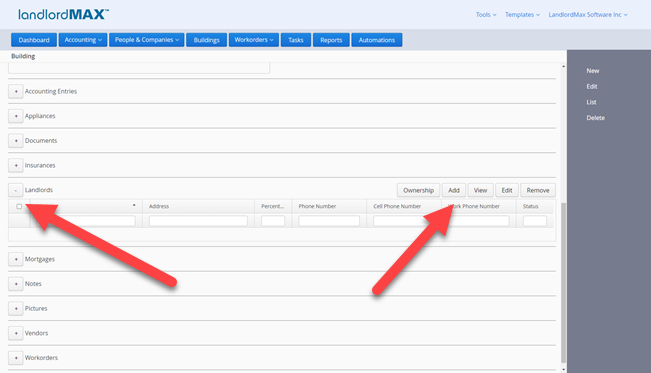This screenshot has width=651, height=373.
Task: Click the vertical scrollbar thumb
Action: pos(563,282)
